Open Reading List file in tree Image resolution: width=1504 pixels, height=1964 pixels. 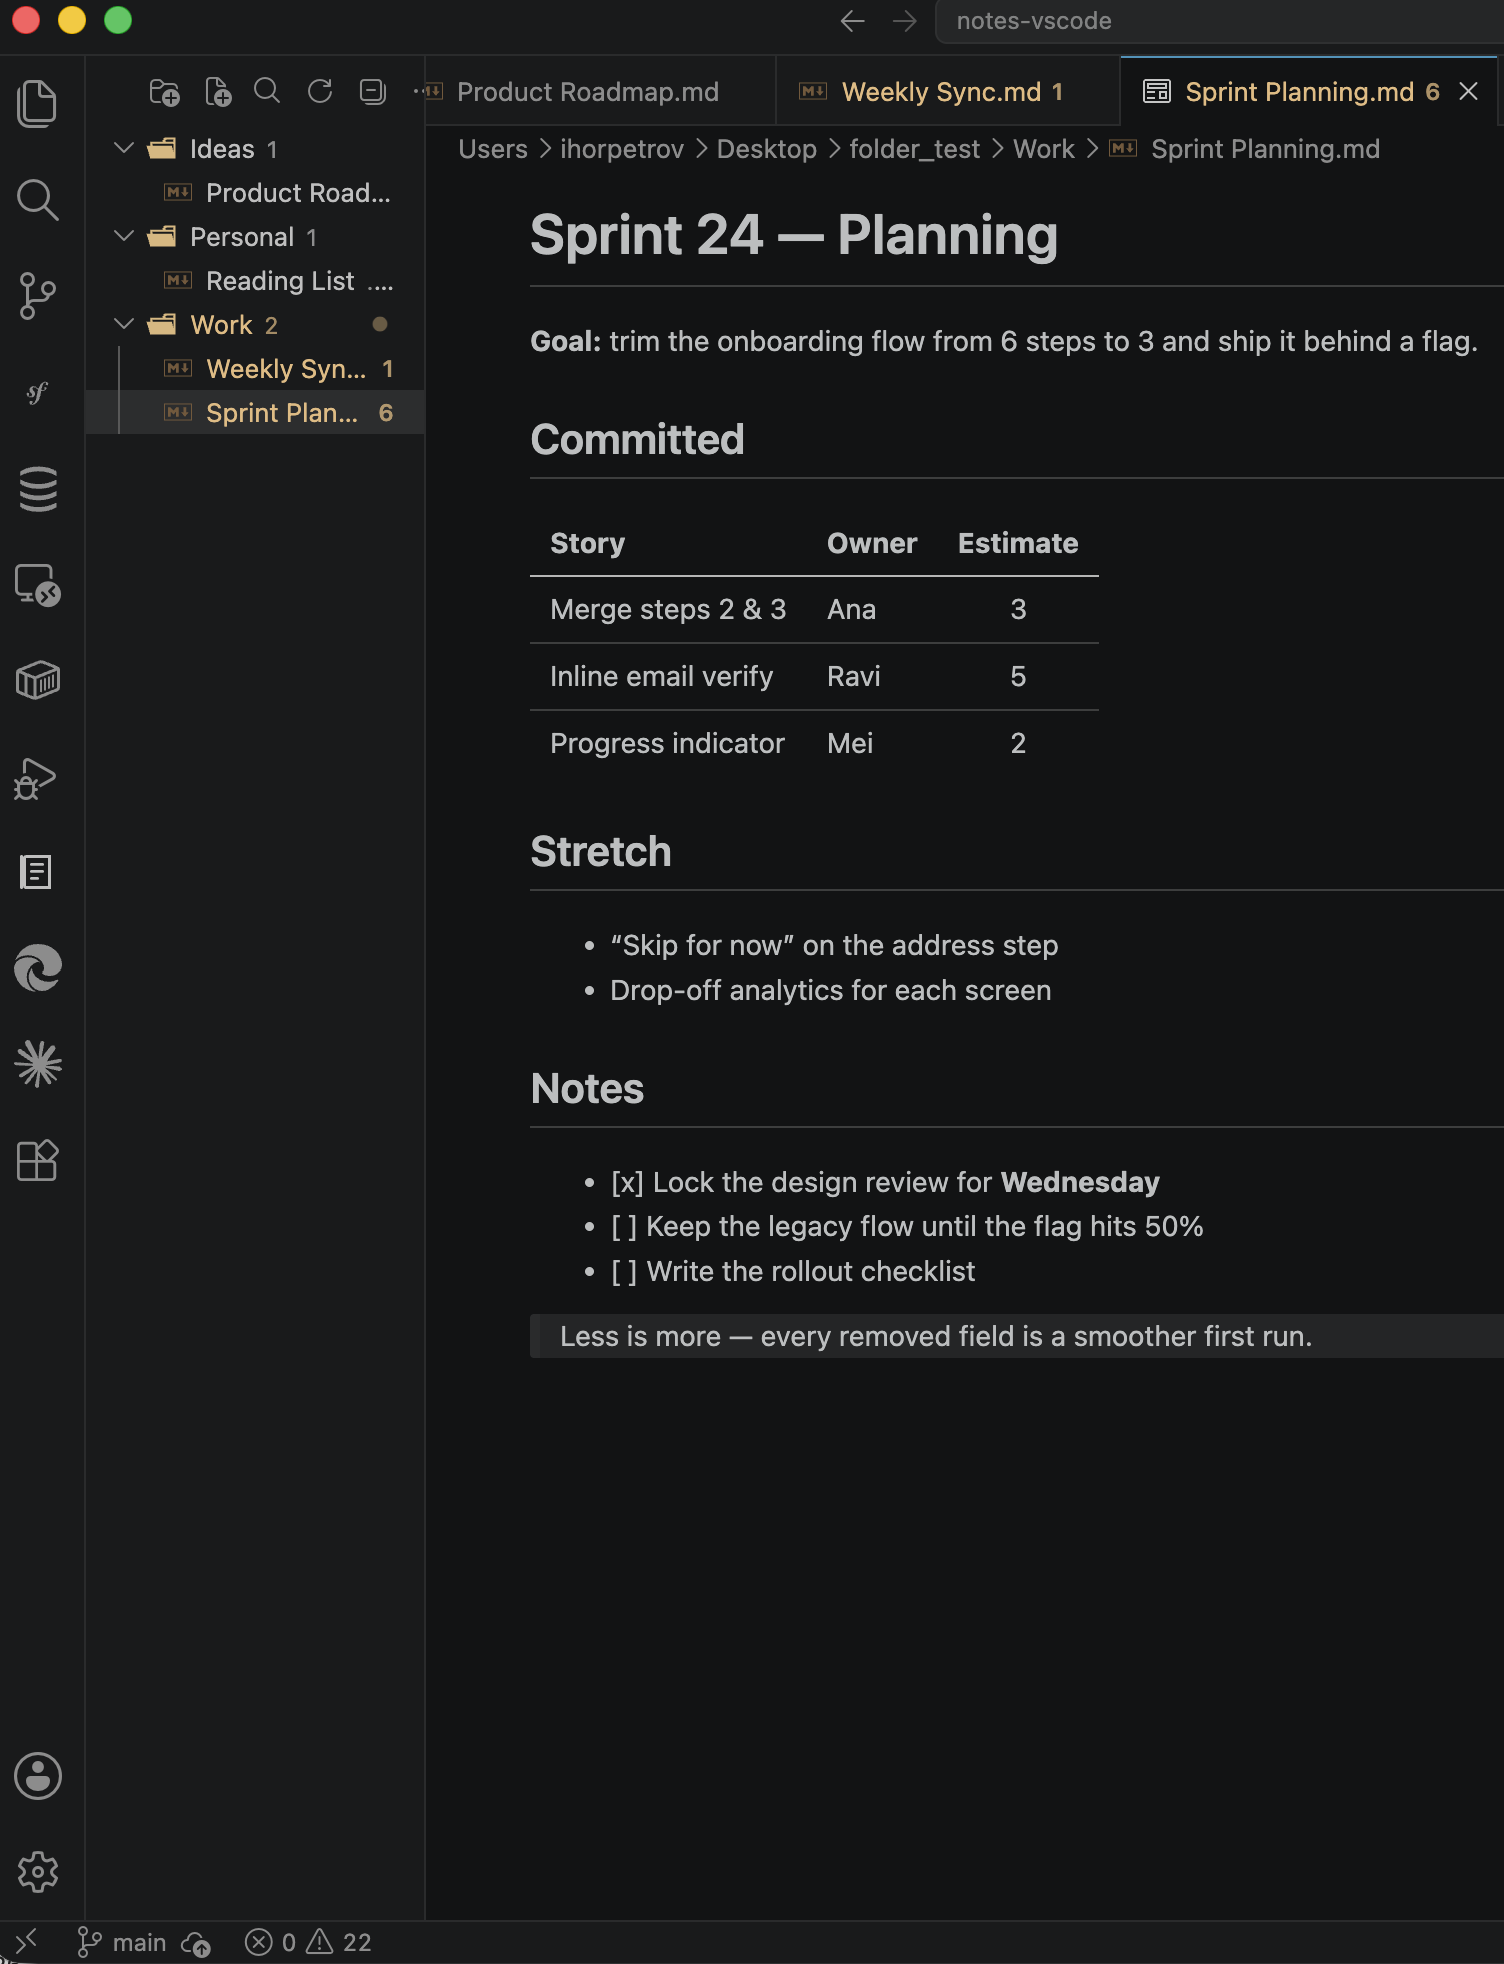tap(255, 281)
